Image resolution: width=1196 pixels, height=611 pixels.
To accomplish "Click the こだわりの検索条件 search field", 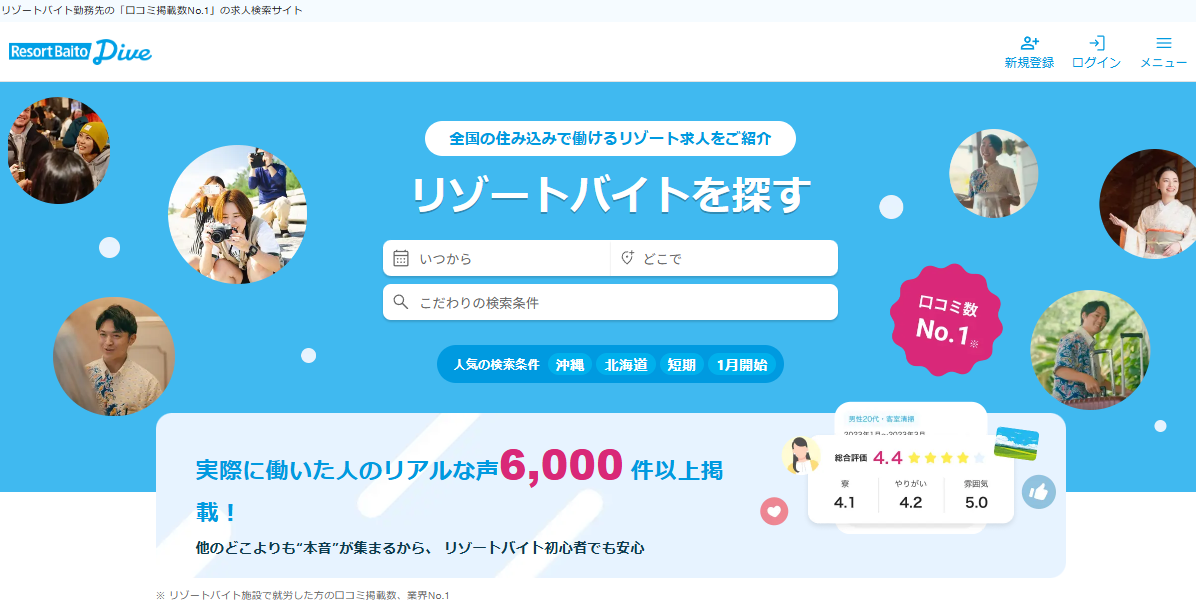I will (x=610, y=302).
